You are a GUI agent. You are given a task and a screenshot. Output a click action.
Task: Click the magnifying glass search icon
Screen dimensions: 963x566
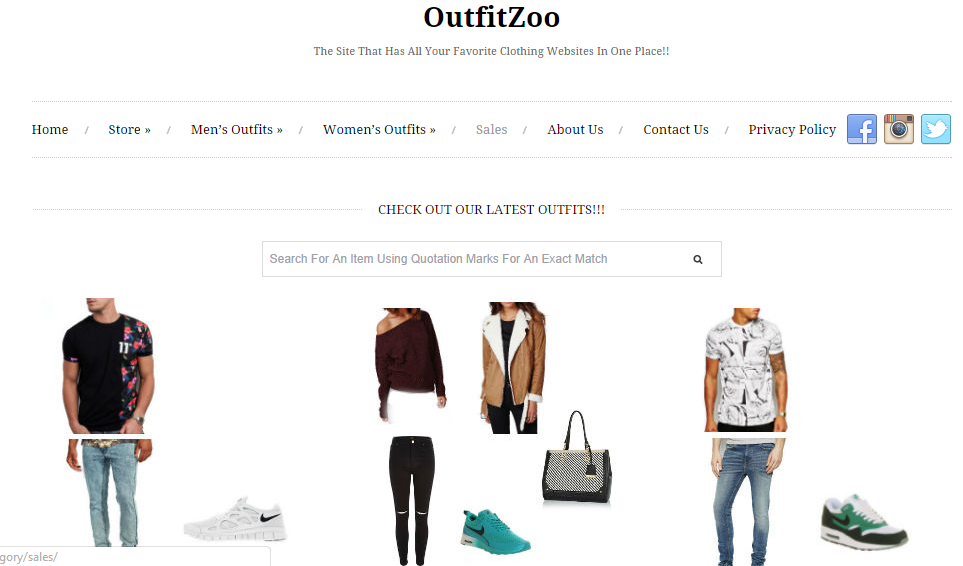(698, 259)
